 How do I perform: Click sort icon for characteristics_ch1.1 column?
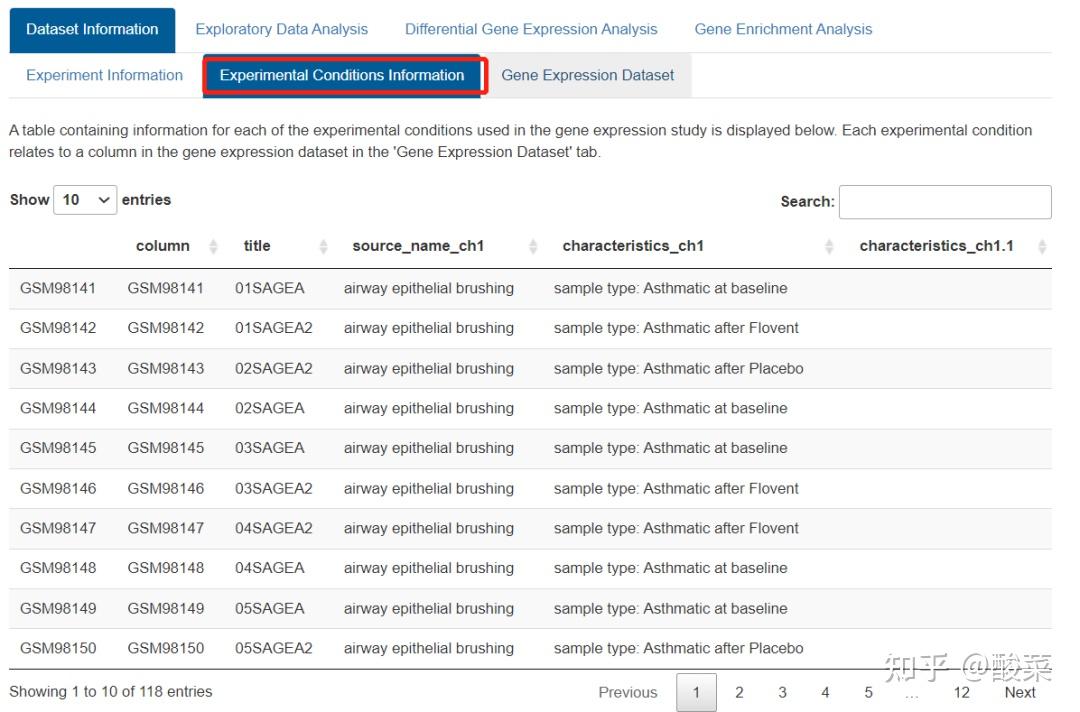point(1042,246)
